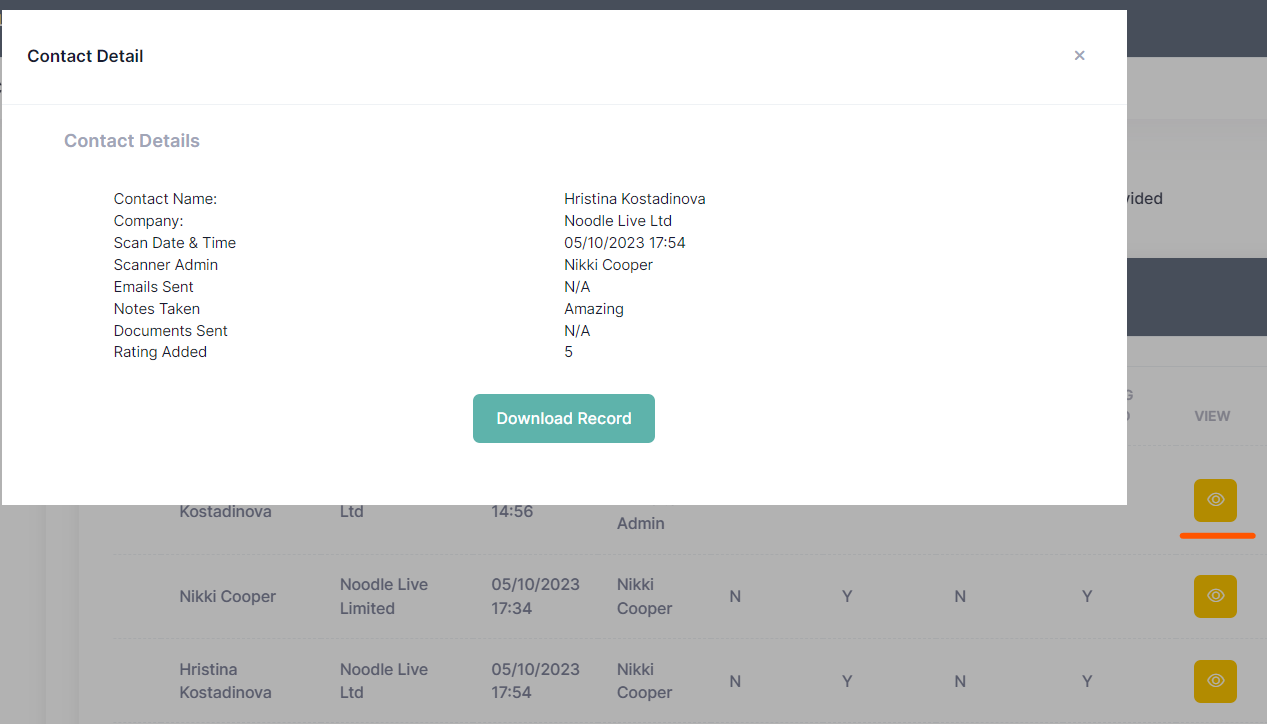
Task: Click the VIEW column header
Action: (1211, 416)
